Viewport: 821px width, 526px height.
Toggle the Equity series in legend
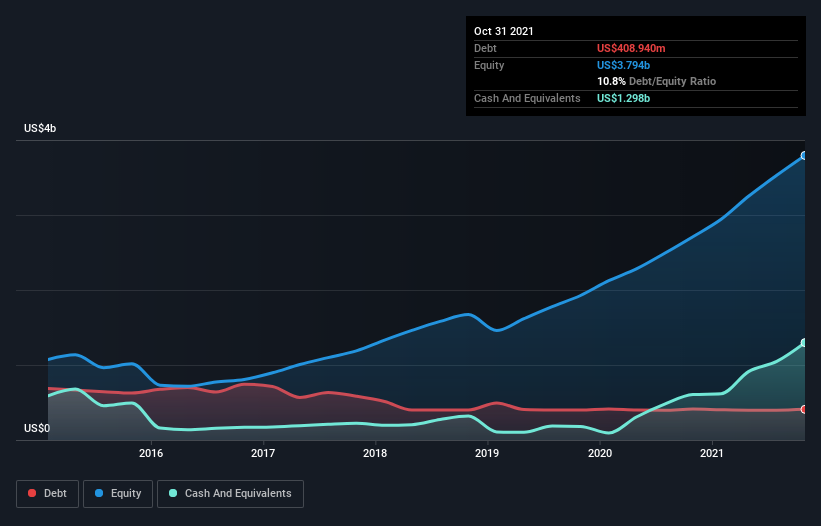click(x=118, y=494)
